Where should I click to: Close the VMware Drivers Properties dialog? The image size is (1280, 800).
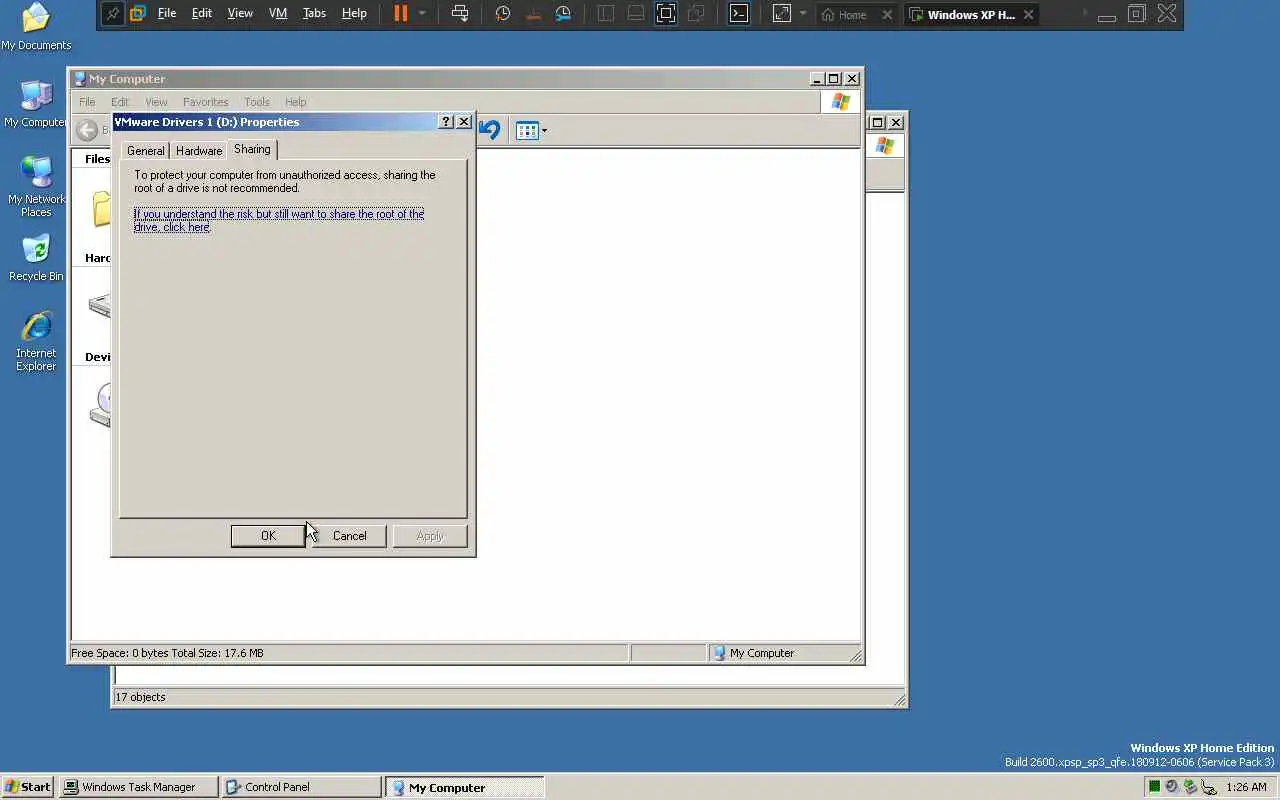coord(464,122)
